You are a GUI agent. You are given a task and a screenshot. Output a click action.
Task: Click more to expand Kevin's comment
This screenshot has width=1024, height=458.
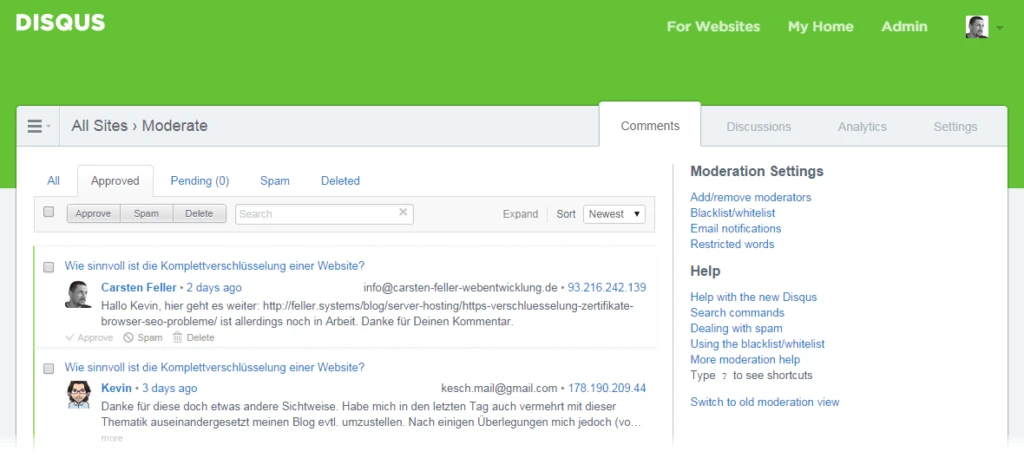(112, 438)
